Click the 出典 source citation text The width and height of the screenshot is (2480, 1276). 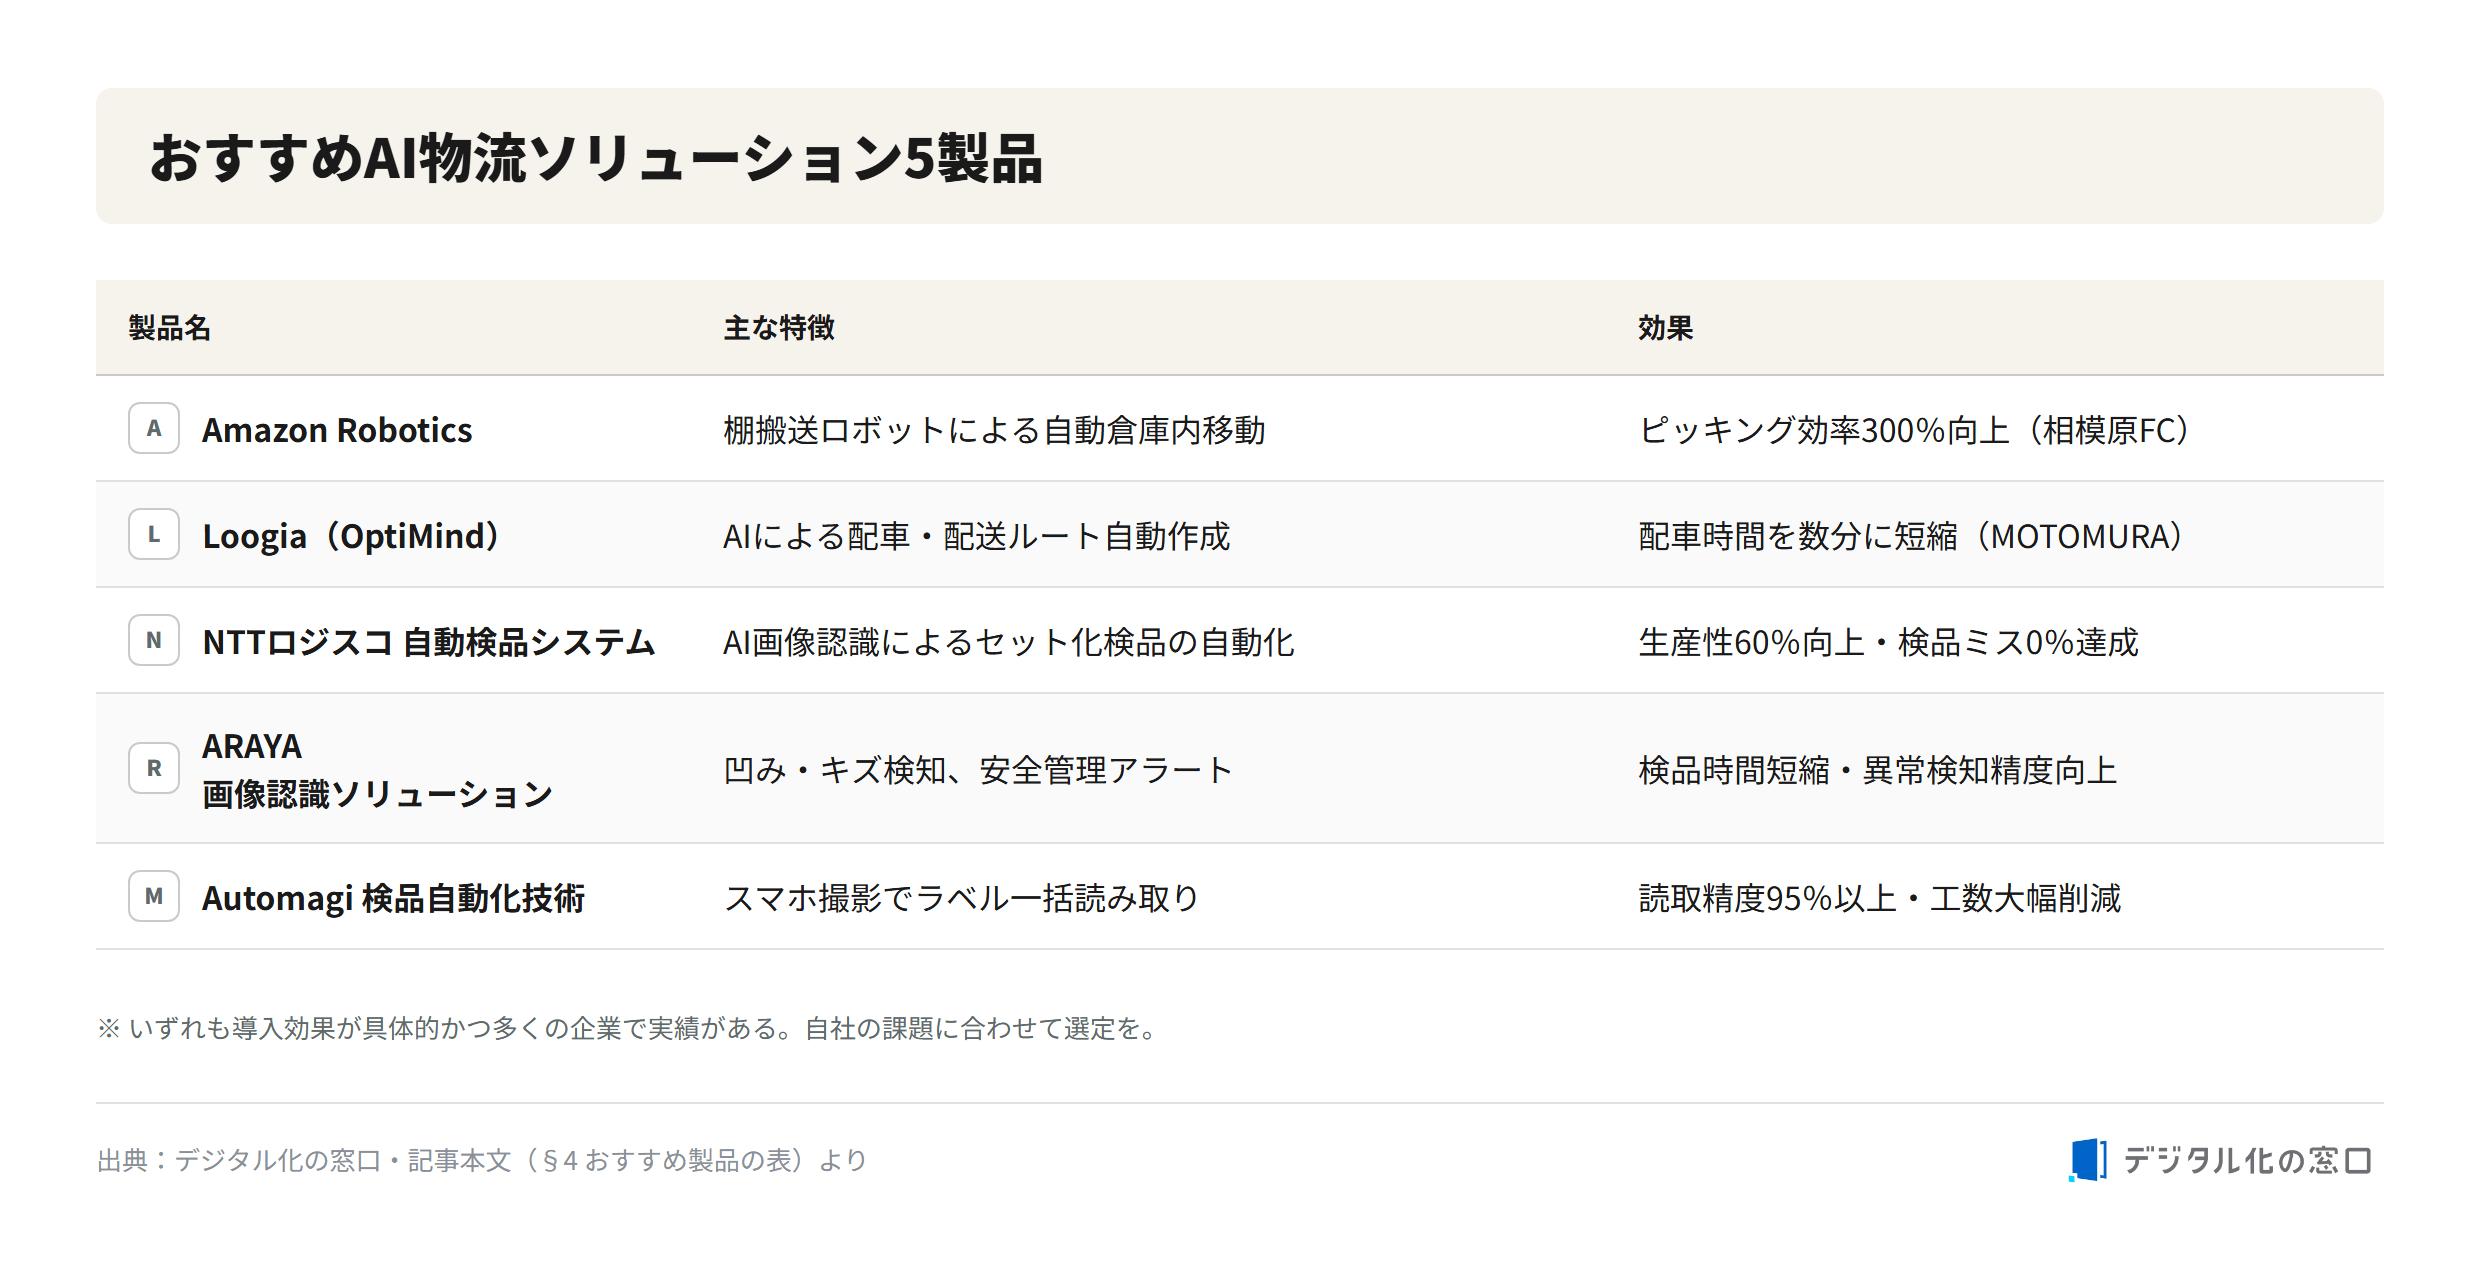coord(481,1160)
